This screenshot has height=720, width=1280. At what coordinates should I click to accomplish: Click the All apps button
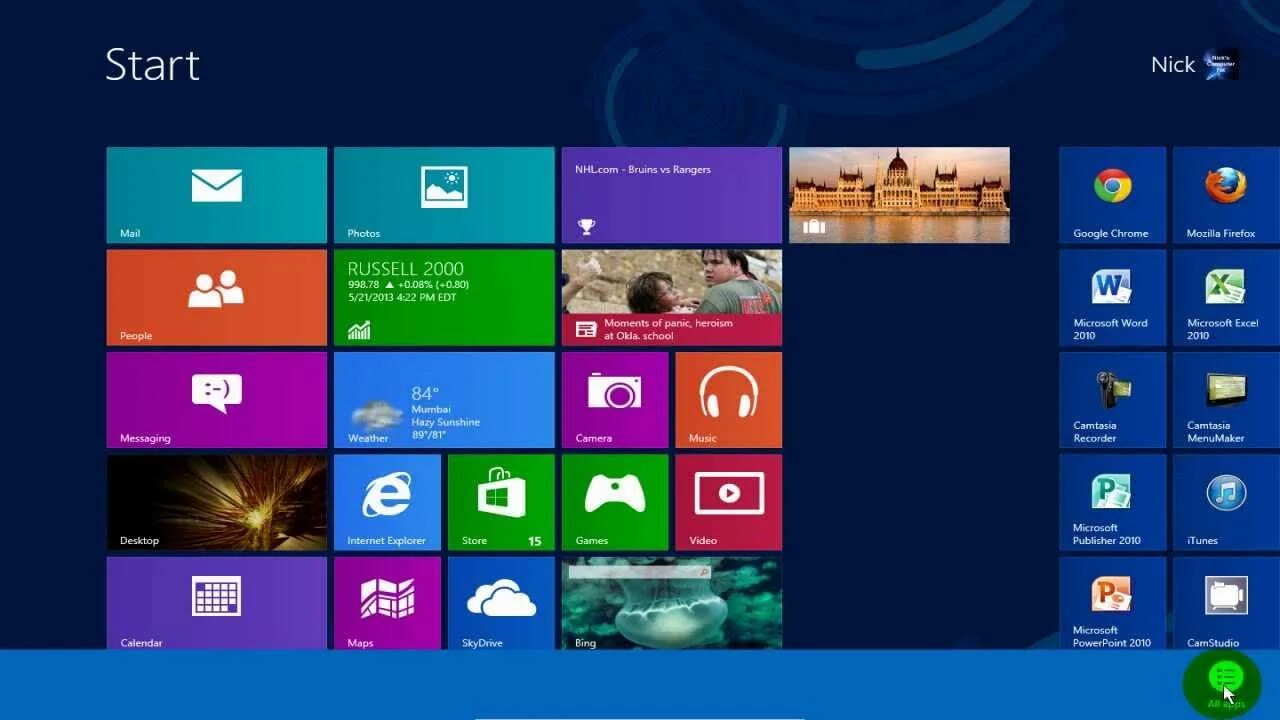(x=1224, y=683)
